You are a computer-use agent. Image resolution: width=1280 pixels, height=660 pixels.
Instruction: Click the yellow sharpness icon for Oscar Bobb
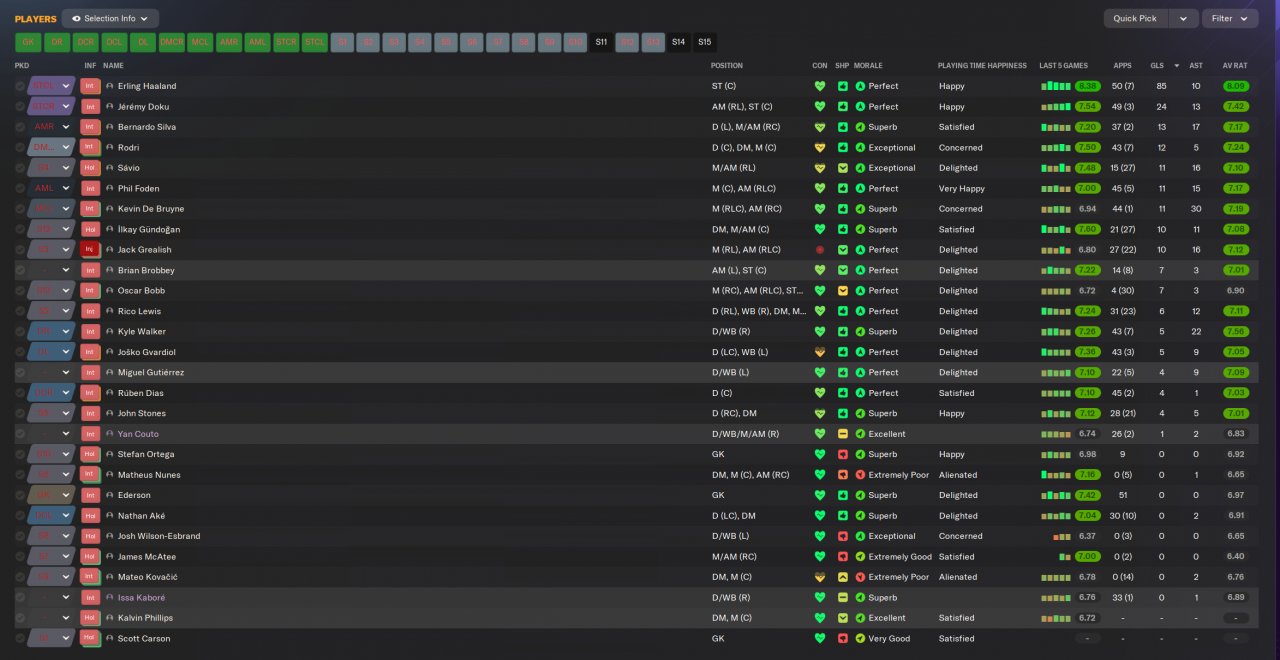click(843, 291)
